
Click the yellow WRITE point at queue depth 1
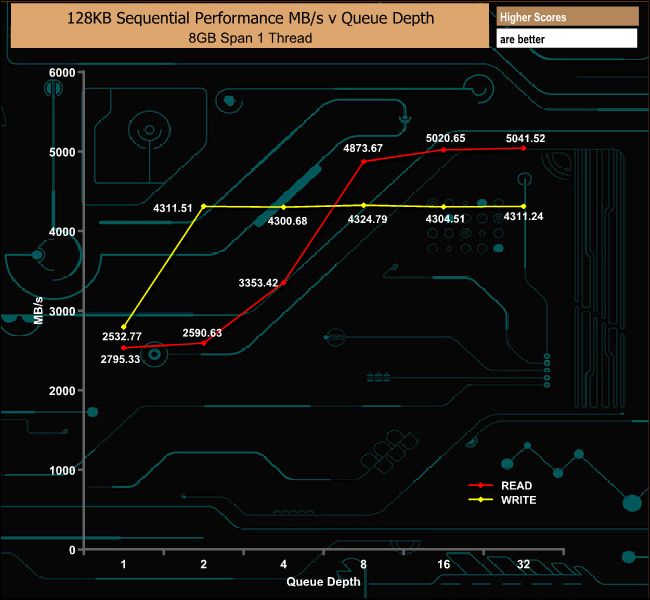click(124, 327)
